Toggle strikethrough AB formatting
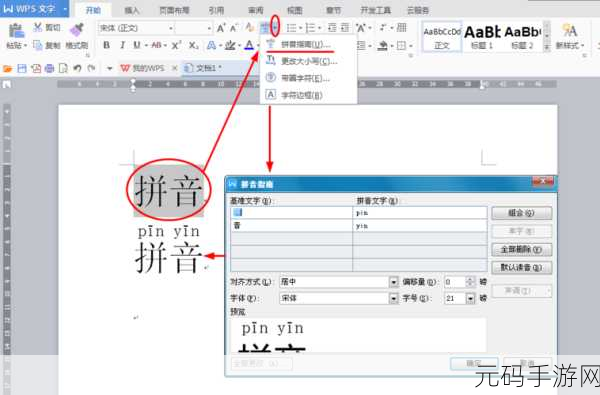This screenshot has height=395, width=600. pos(157,45)
